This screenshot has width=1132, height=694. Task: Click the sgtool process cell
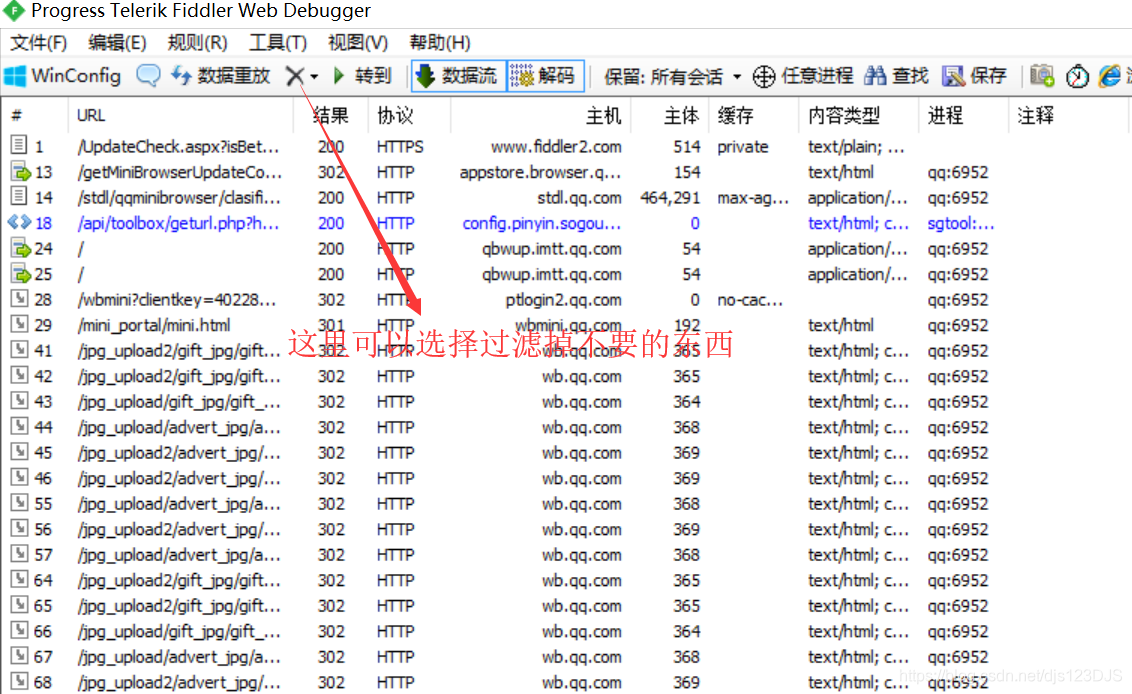click(961, 223)
